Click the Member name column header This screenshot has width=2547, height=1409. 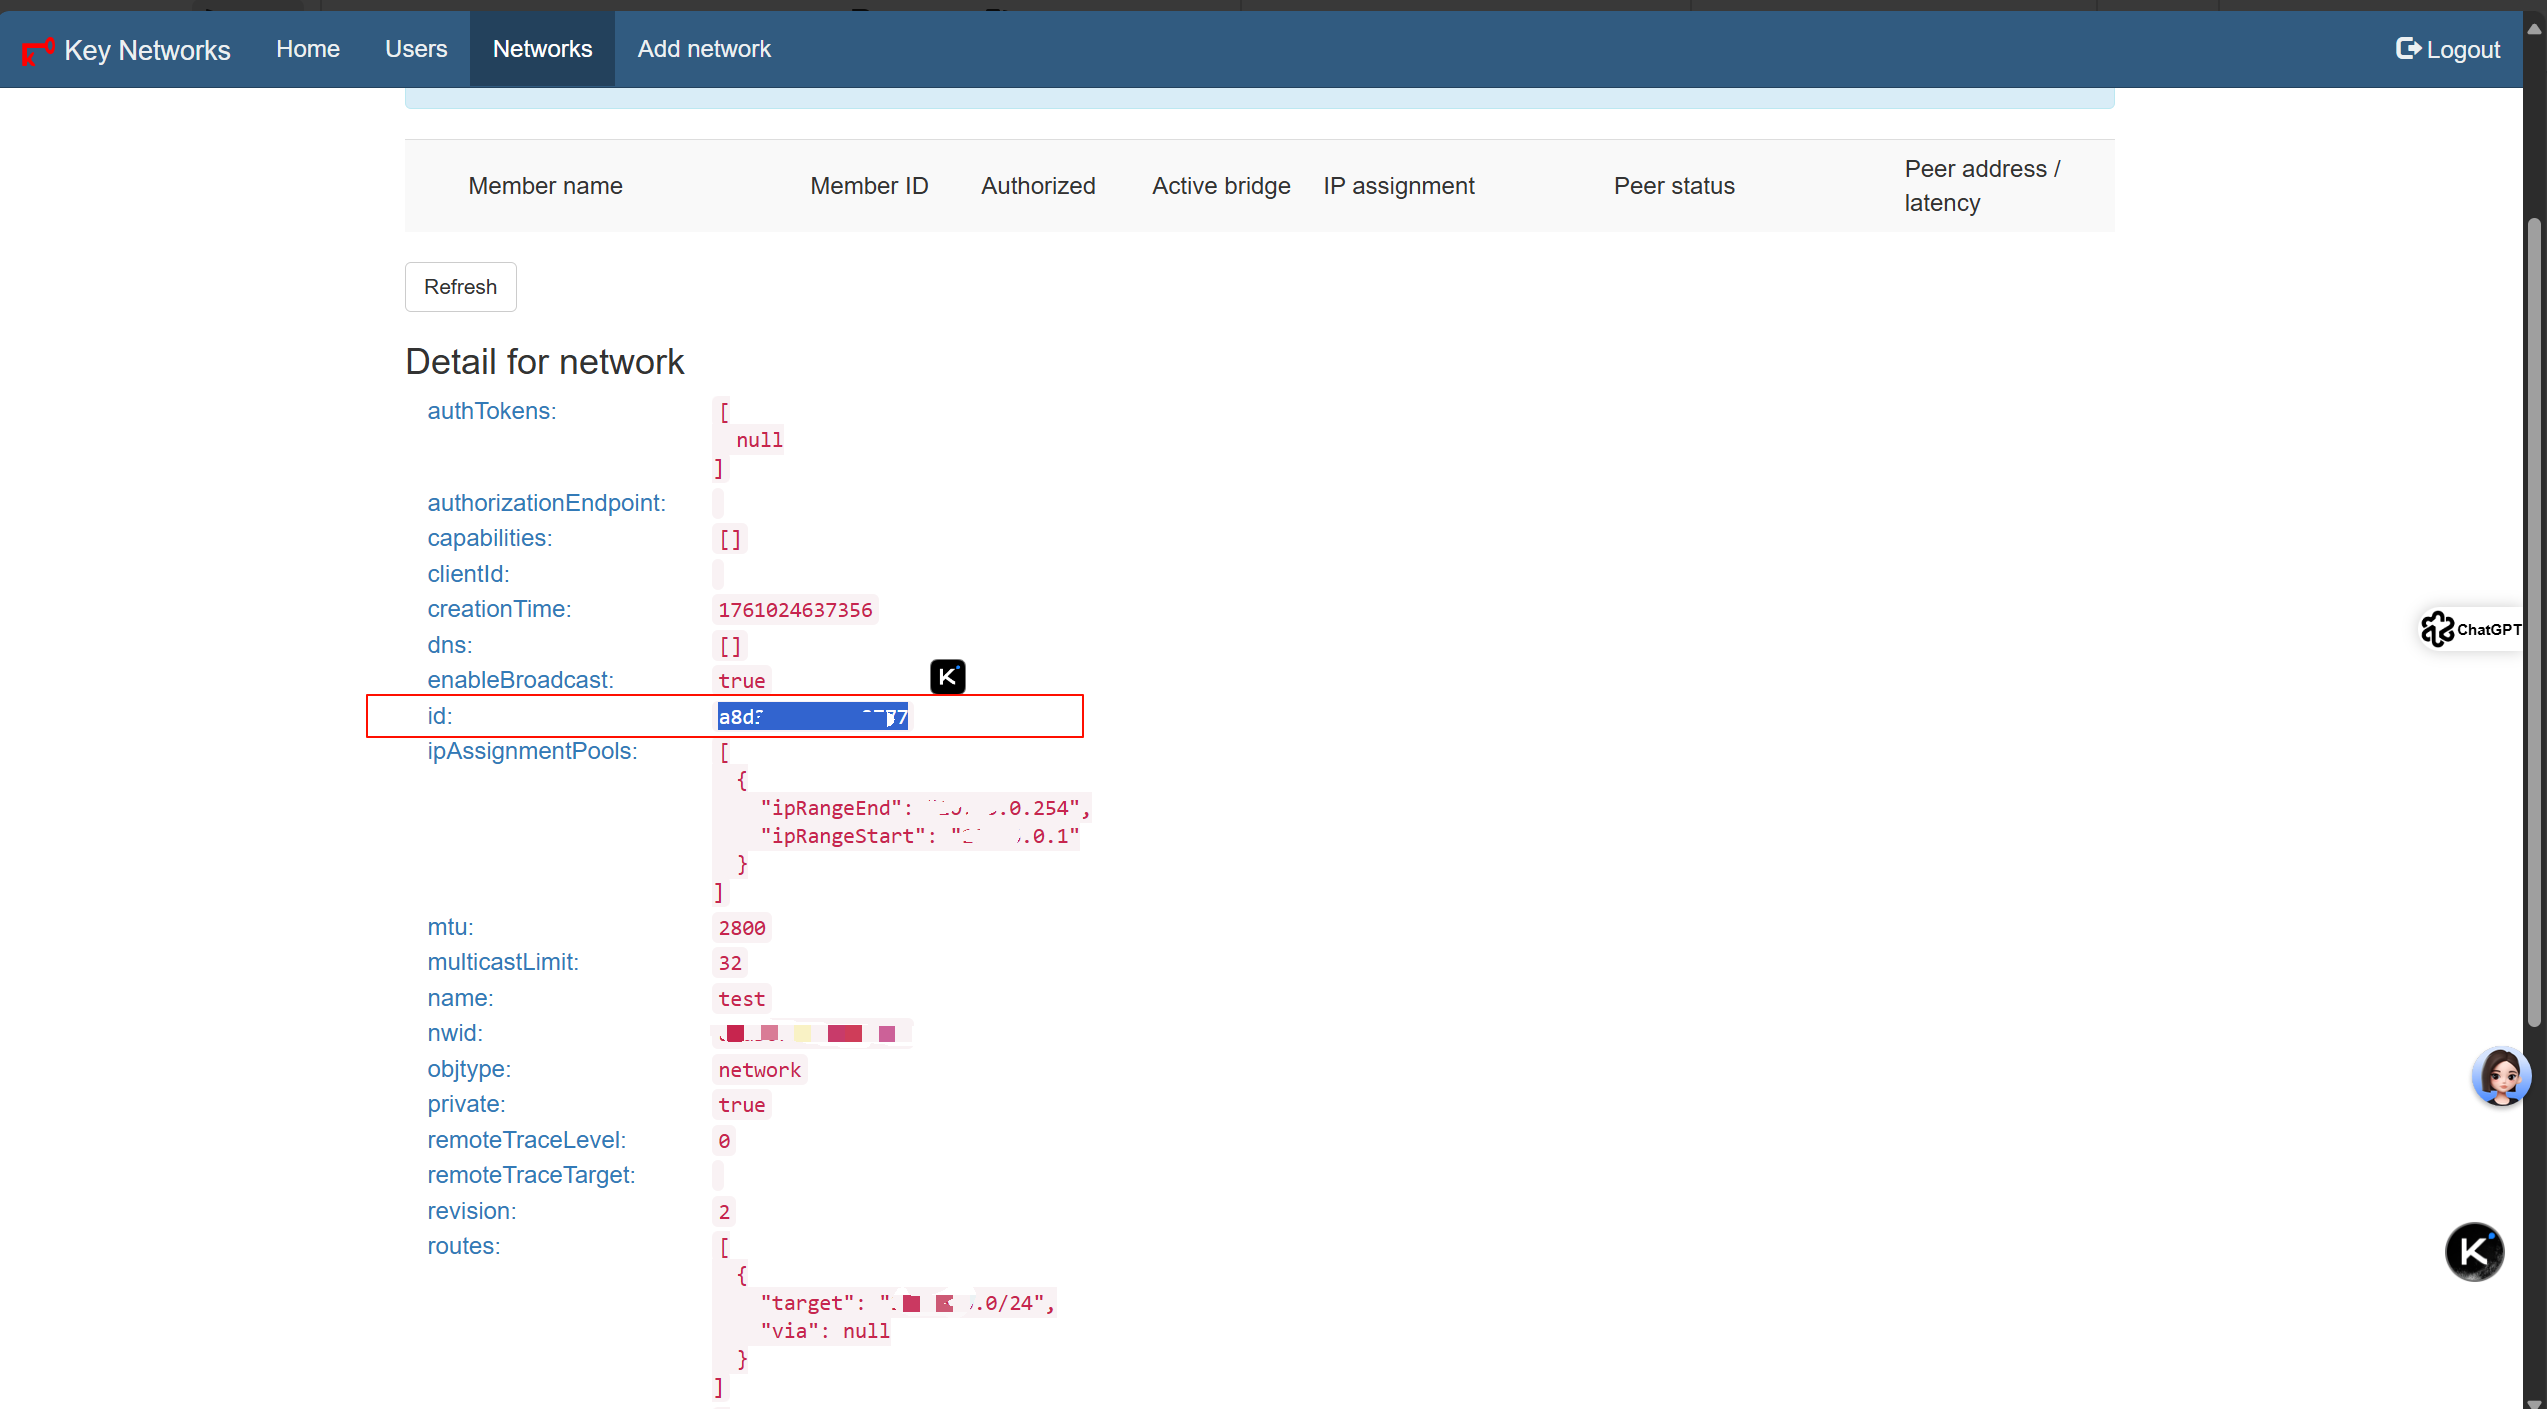point(545,186)
